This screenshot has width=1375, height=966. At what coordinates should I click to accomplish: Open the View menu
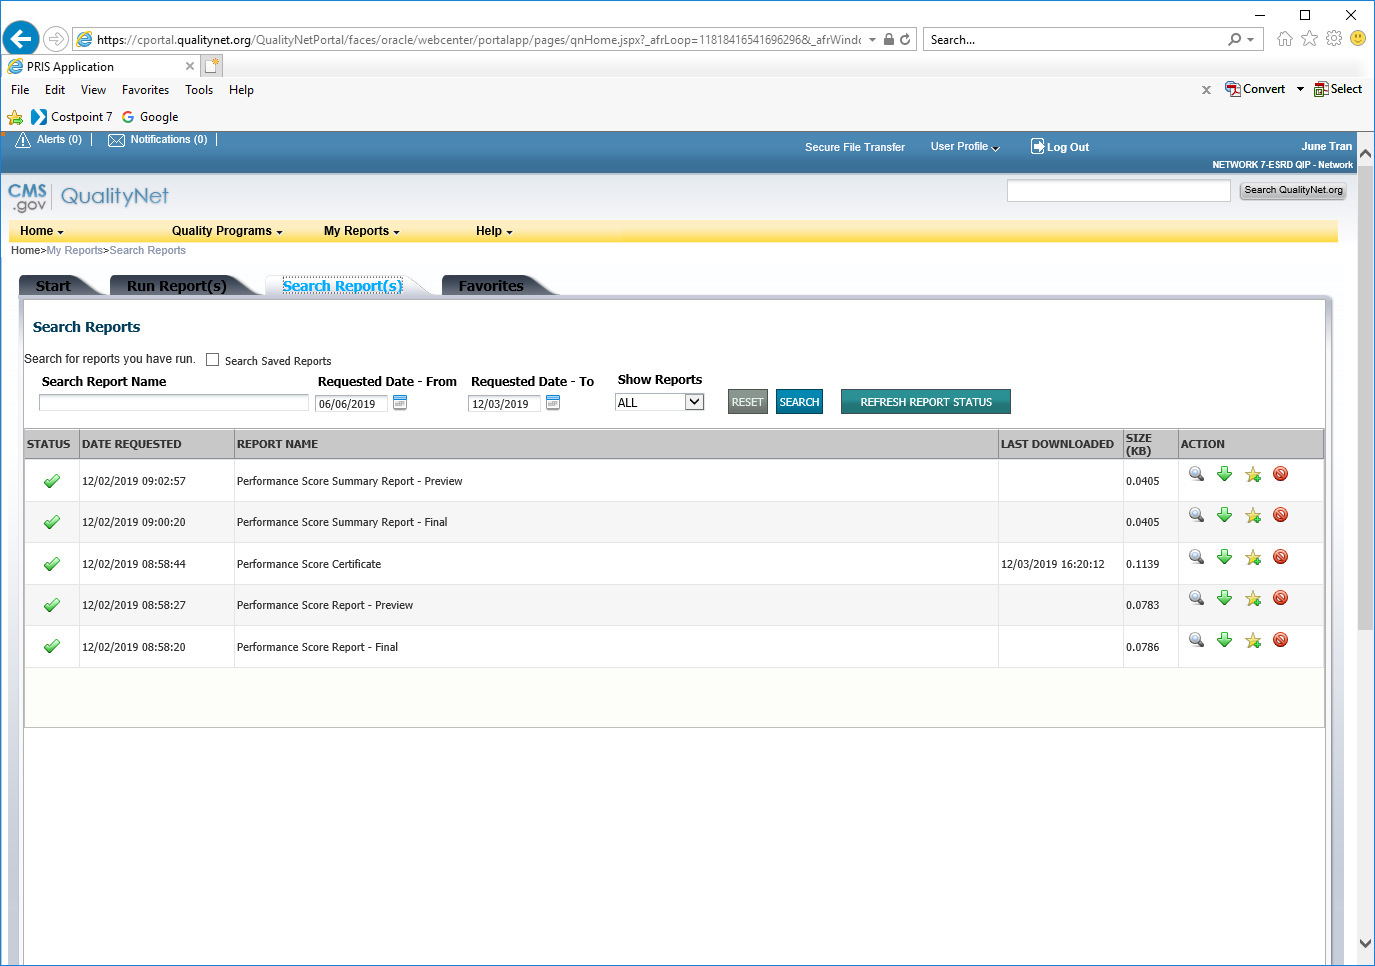(94, 90)
